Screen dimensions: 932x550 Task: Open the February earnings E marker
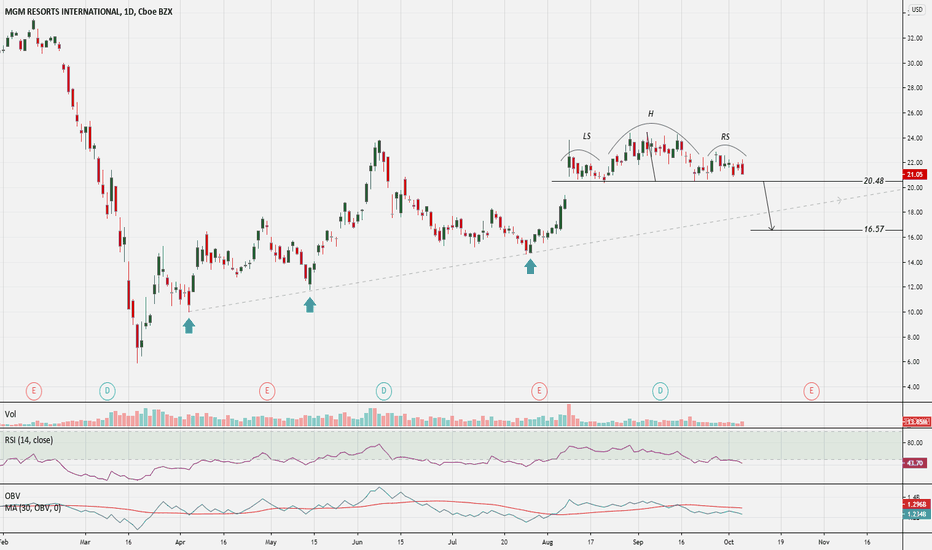coord(34,391)
